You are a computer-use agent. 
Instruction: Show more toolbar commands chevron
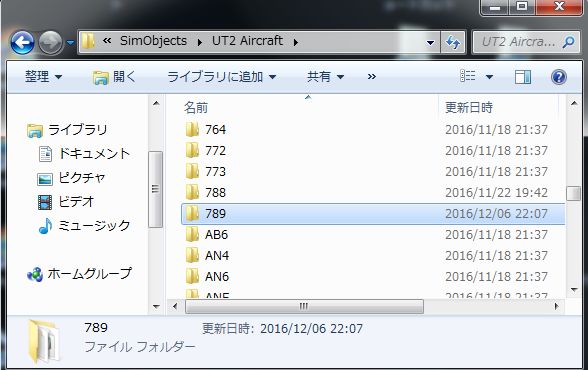coord(372,77)
